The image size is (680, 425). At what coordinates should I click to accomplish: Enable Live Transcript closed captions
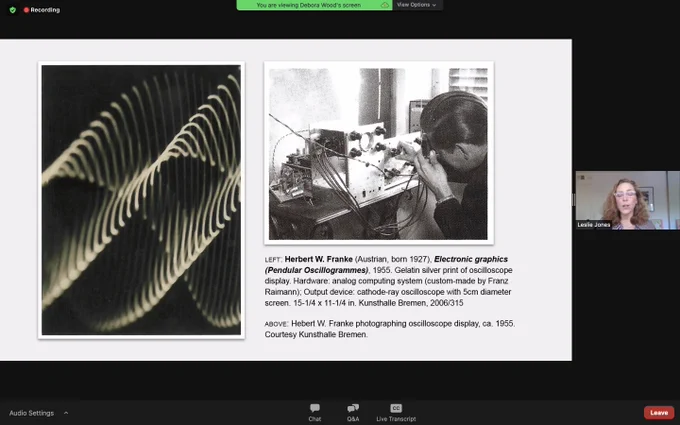[x=396, y=412]
